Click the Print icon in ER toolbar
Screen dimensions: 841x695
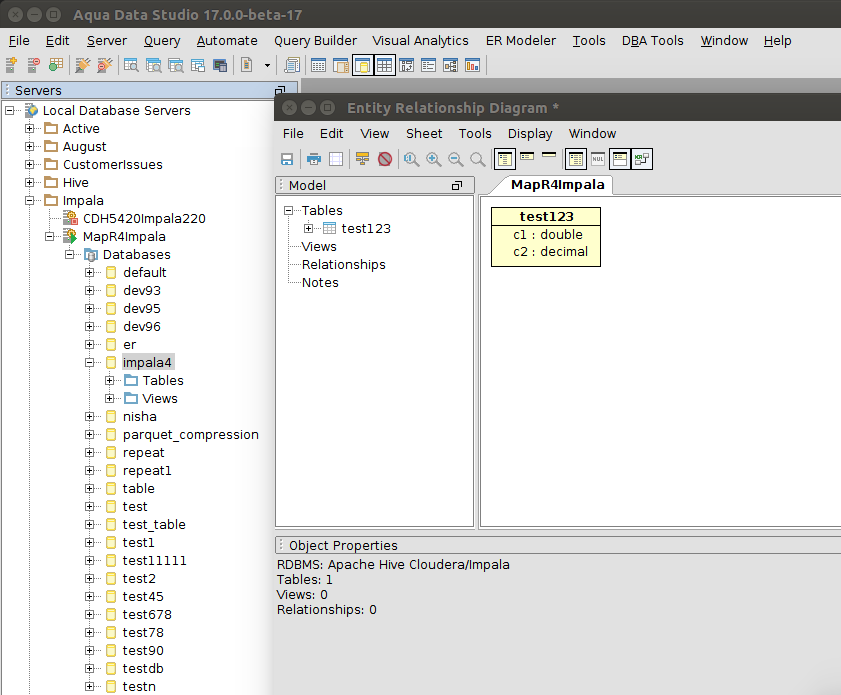pos(314,159)
